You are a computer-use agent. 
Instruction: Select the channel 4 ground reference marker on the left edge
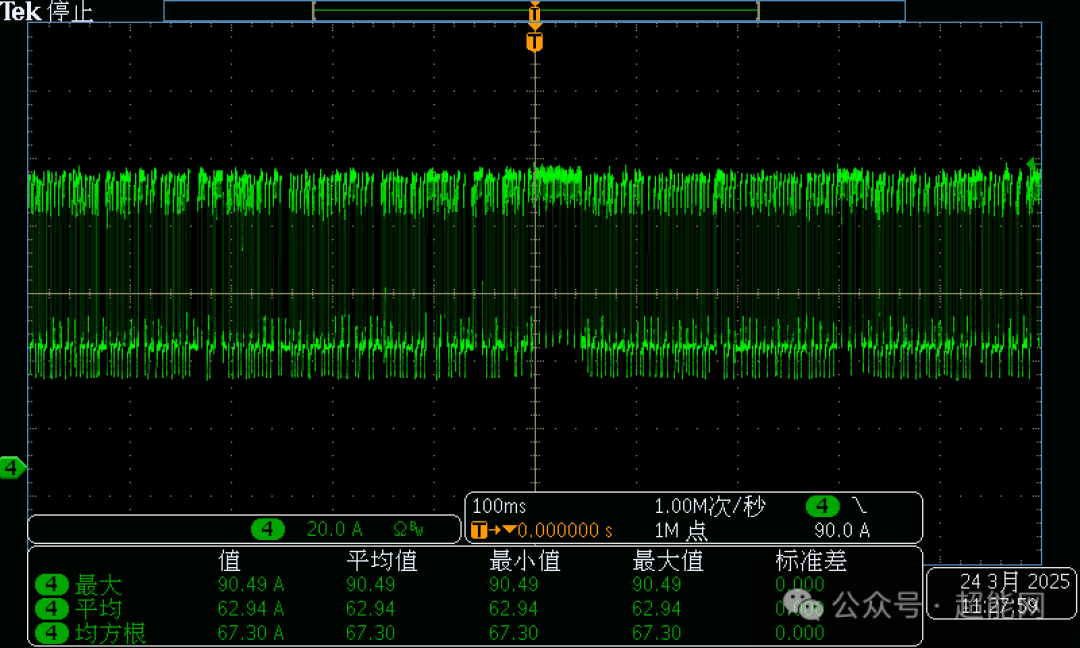click(12, 468)
